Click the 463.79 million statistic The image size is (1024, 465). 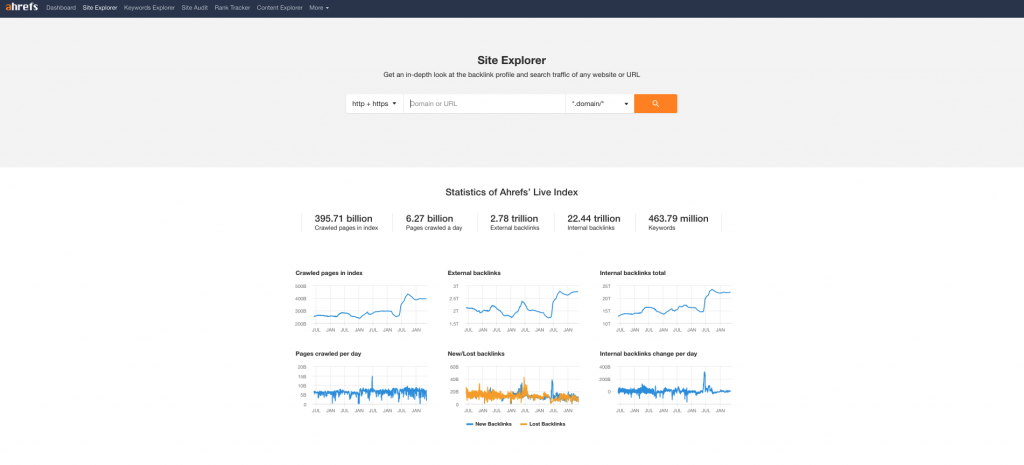(678, 219)
